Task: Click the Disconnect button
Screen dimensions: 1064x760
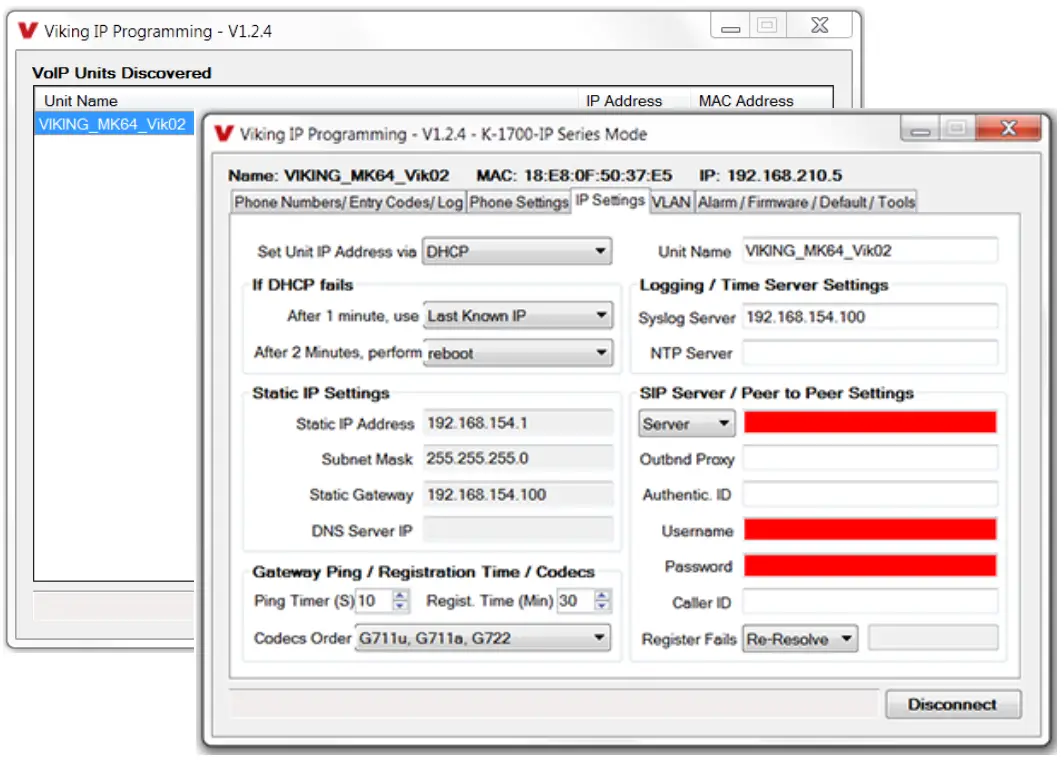Action: [x=953, y=704]
